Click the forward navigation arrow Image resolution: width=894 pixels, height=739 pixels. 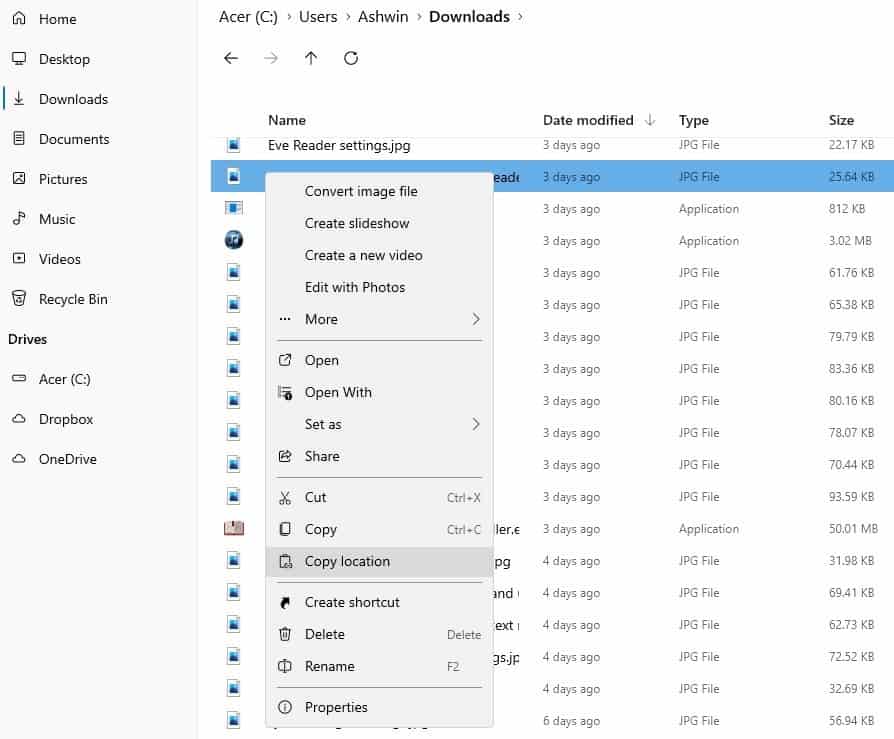coord(270,58)
